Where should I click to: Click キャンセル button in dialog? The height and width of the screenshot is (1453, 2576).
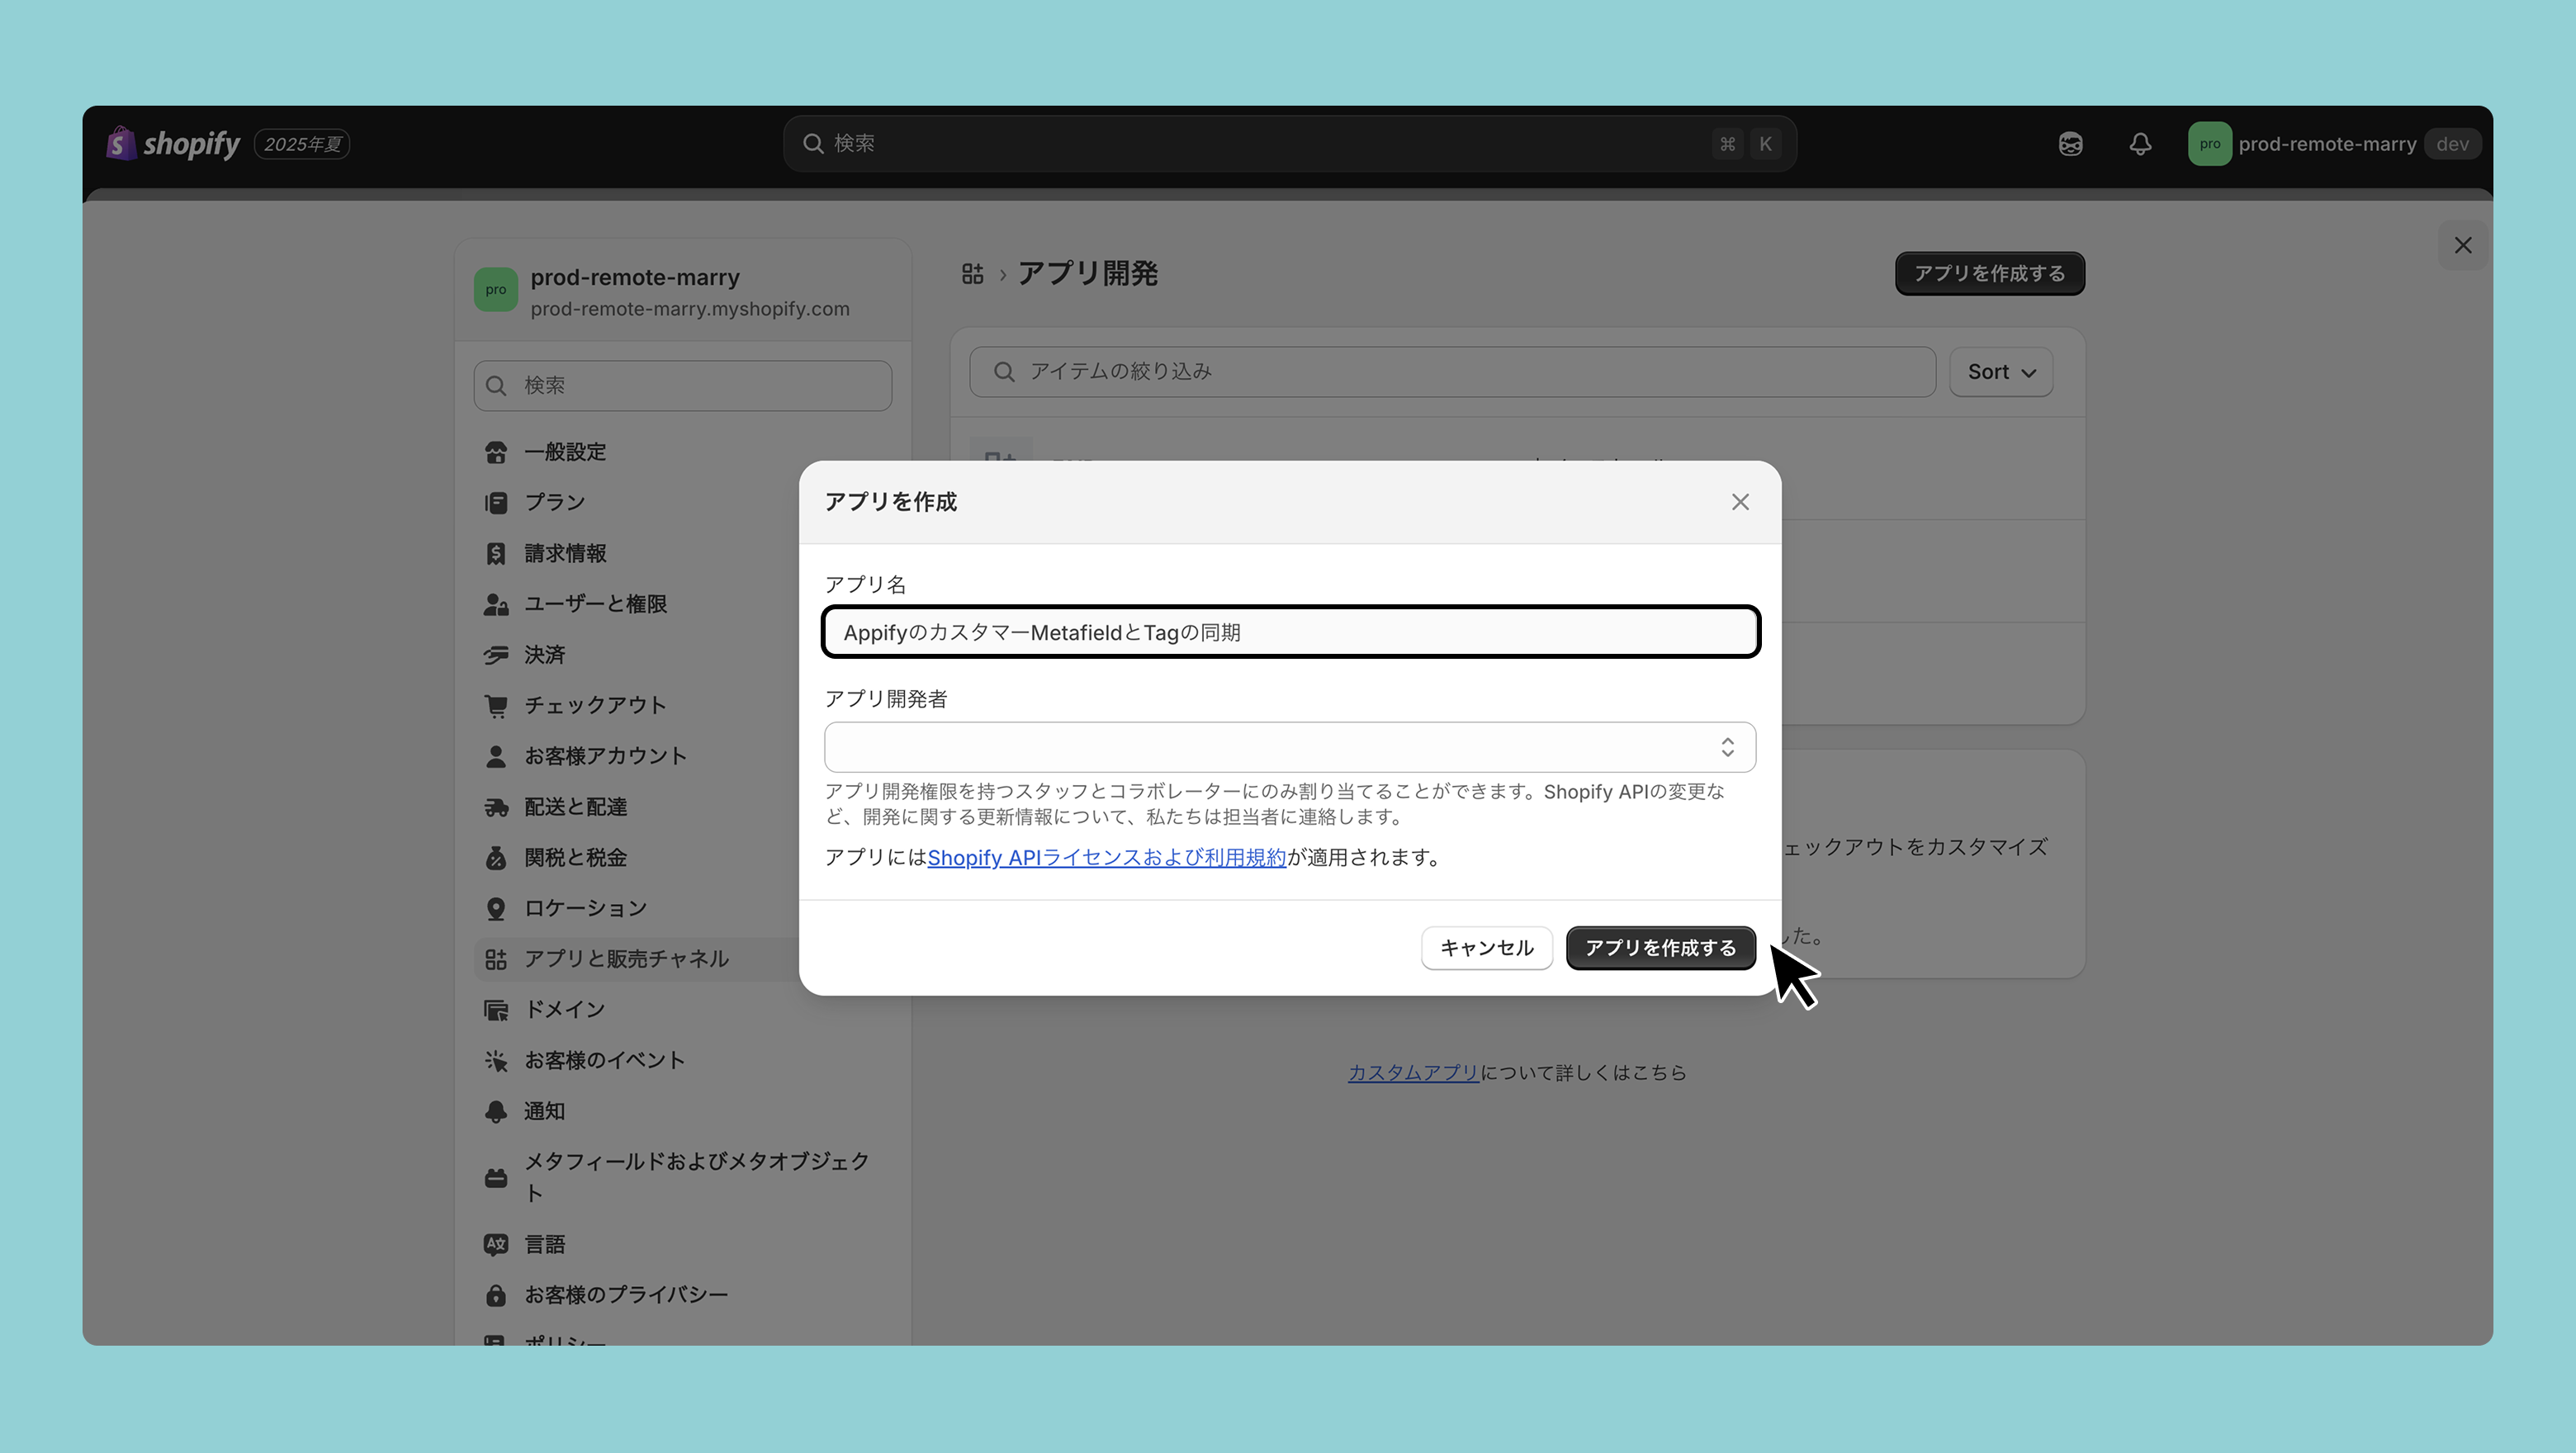click(x=1486, y=948)
